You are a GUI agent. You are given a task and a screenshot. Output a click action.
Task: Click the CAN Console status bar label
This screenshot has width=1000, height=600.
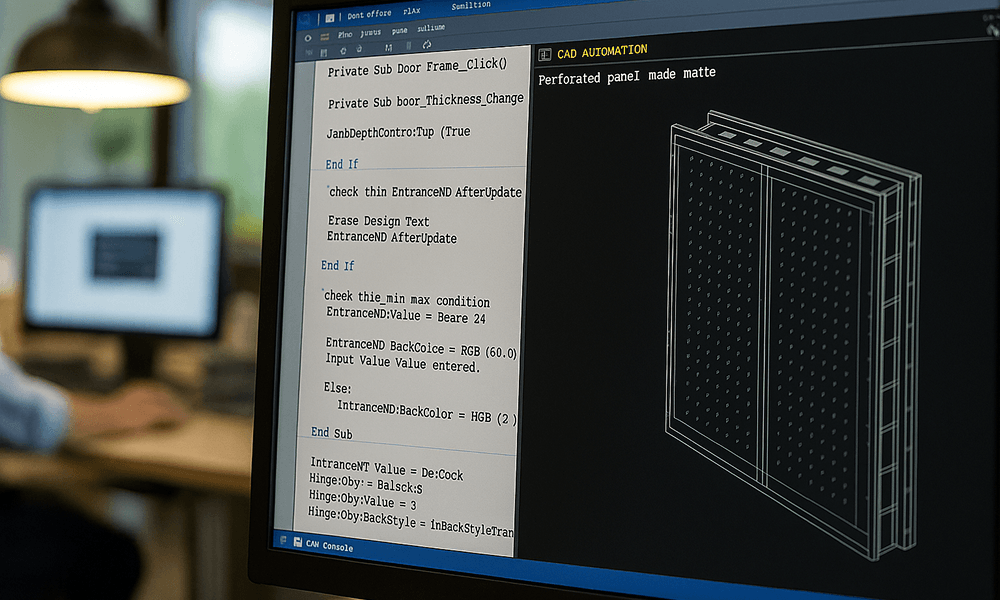(330, 548)
